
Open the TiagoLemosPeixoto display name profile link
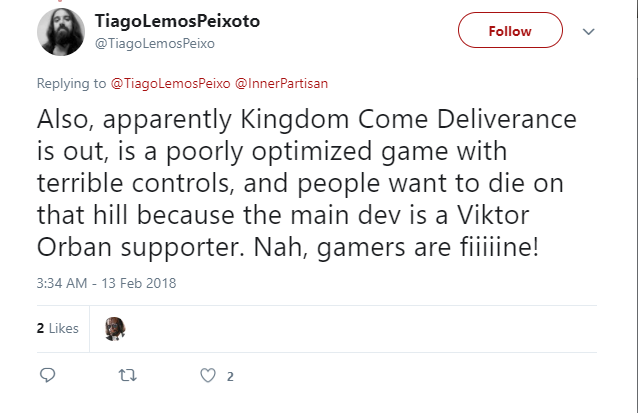(177, 21)
